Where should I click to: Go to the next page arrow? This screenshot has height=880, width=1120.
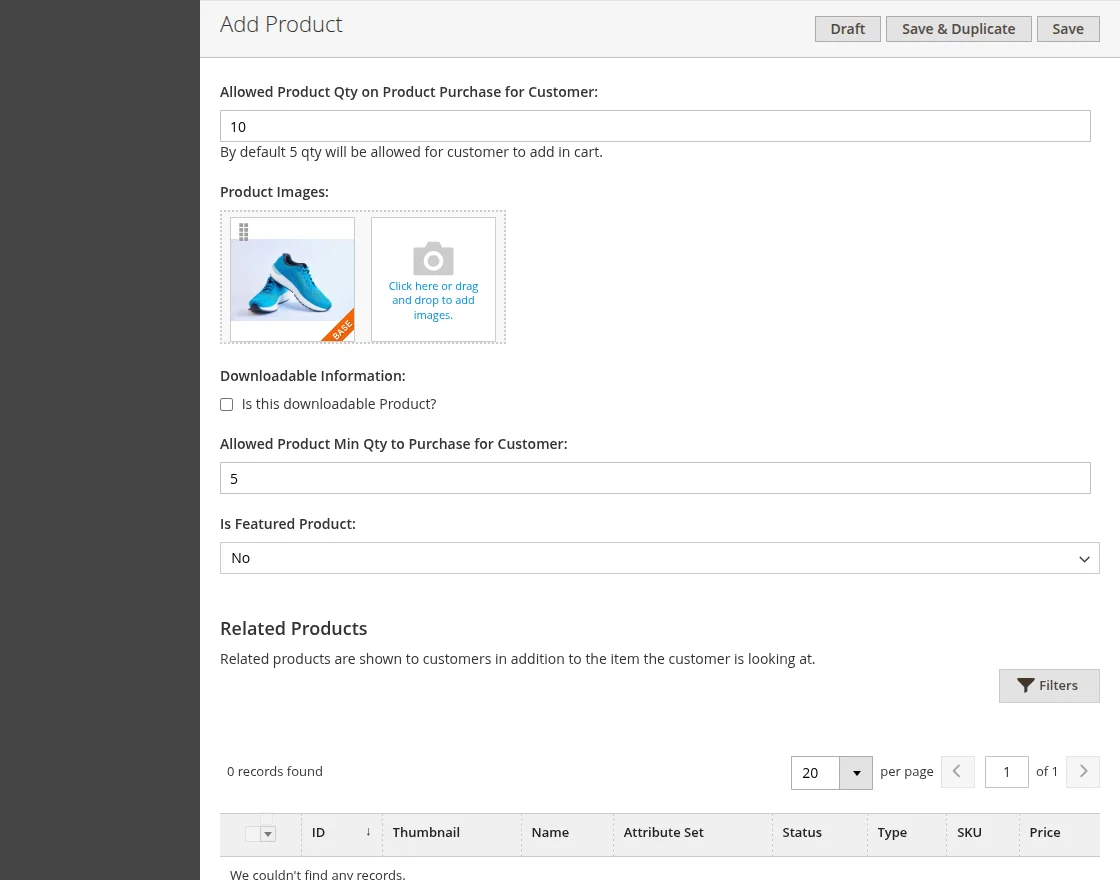[x=1083, y=772]
